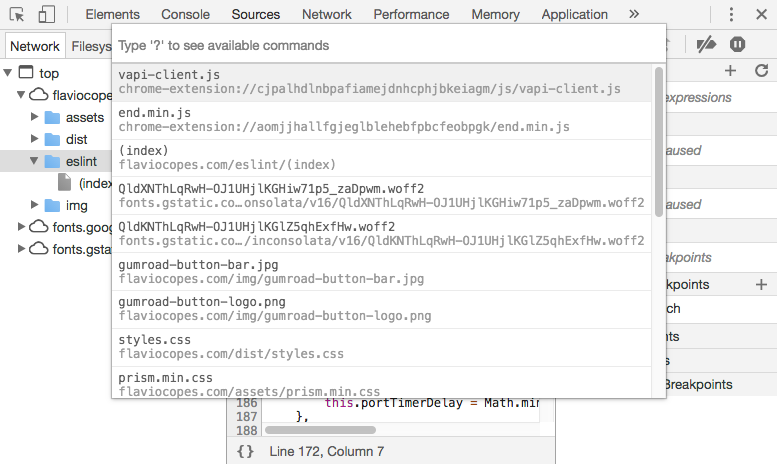Open the QldKNThLqRwH woff2 font entry
Image resolution: width=777 pixels, height=464 pixels.
click(382, 233)
